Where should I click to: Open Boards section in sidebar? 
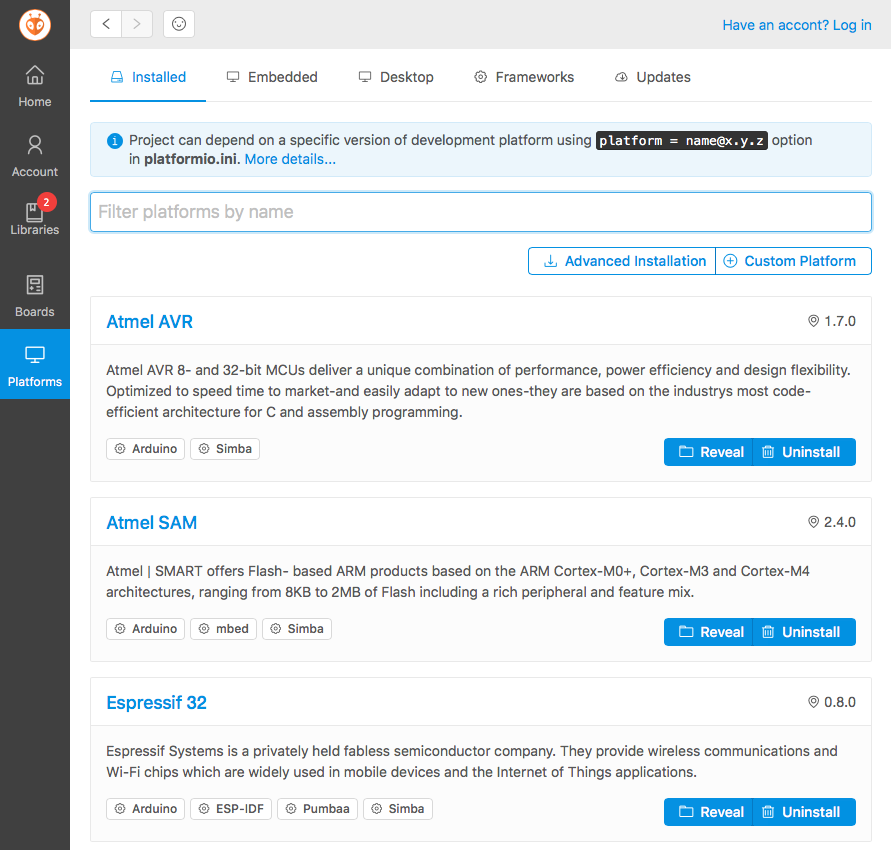click(35, 296)
